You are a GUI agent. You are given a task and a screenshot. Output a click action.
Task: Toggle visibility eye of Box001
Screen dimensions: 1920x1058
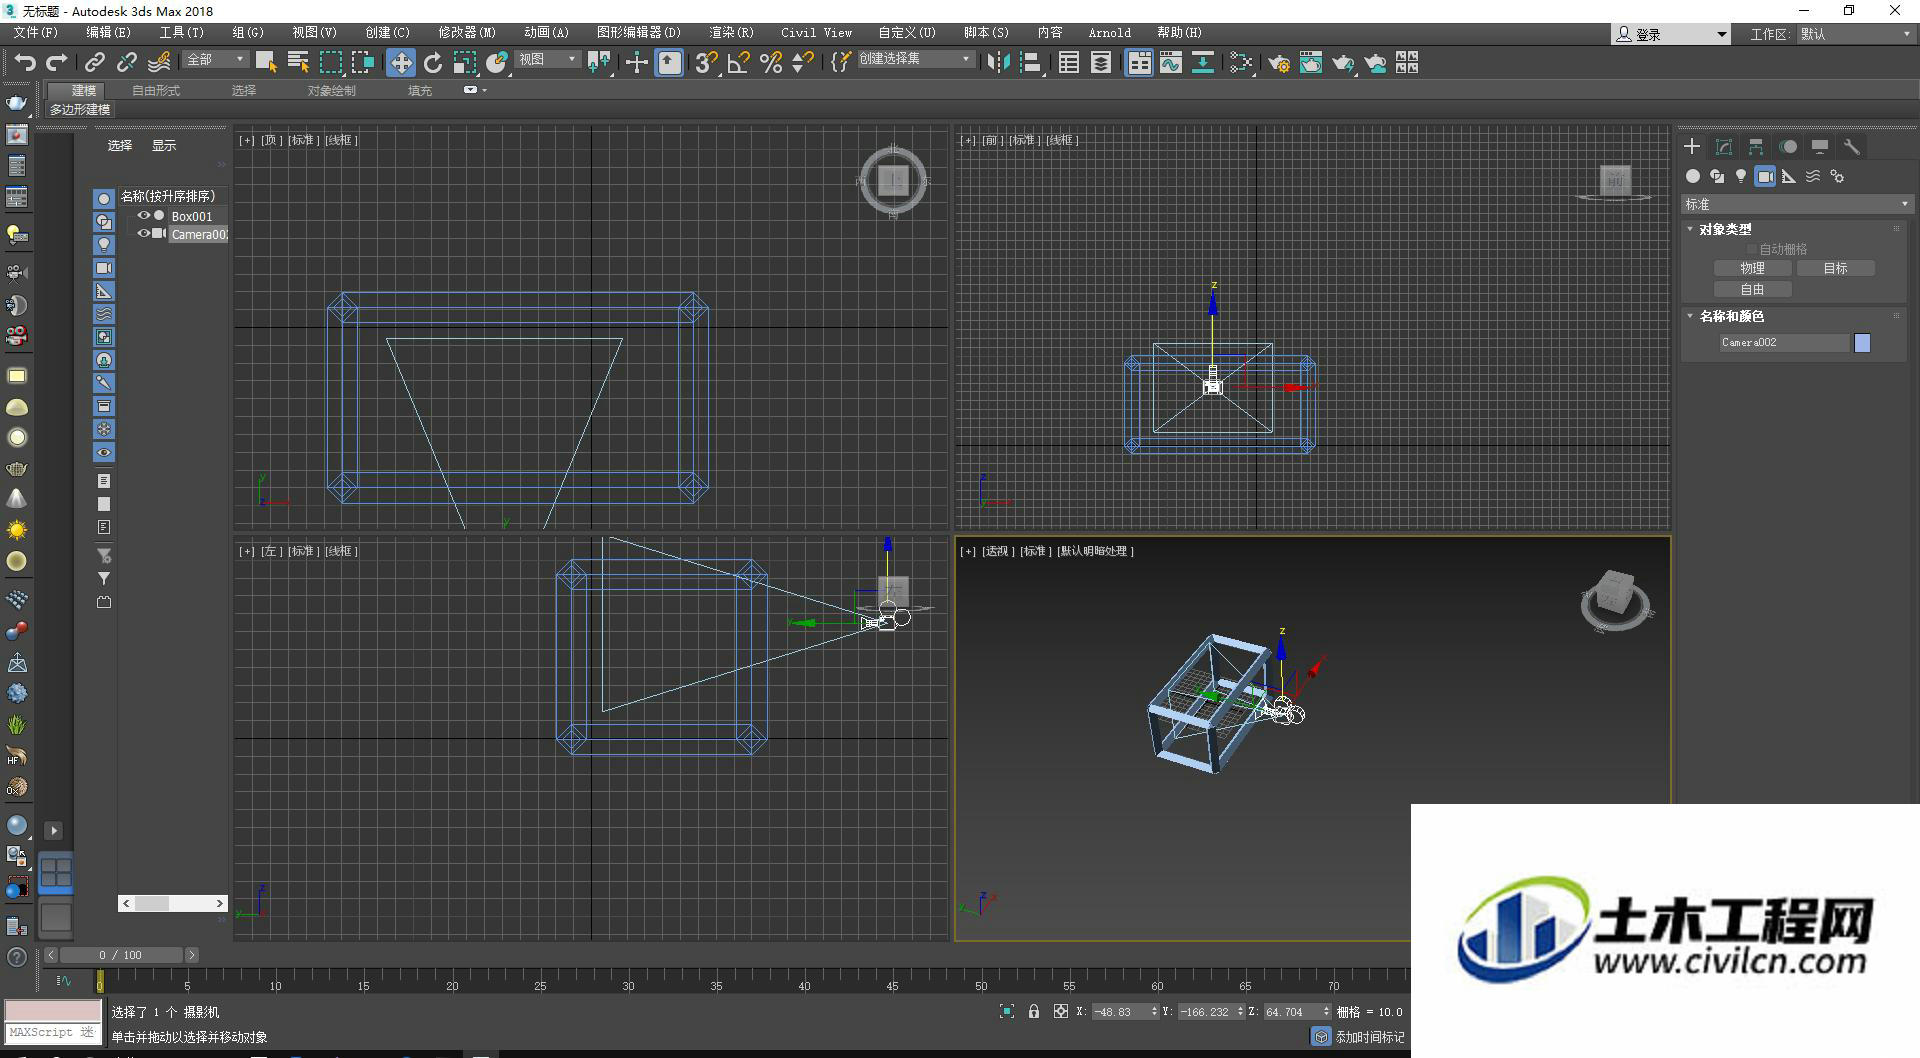[144, 215]
